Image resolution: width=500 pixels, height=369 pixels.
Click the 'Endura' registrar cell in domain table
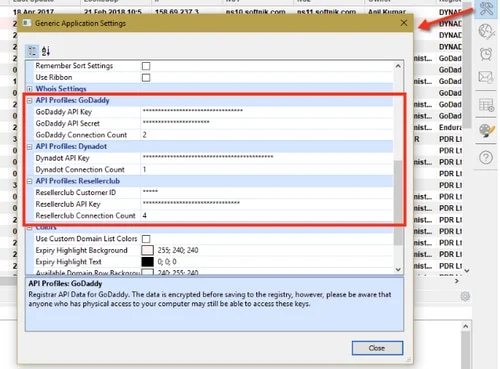click(450, 127)
